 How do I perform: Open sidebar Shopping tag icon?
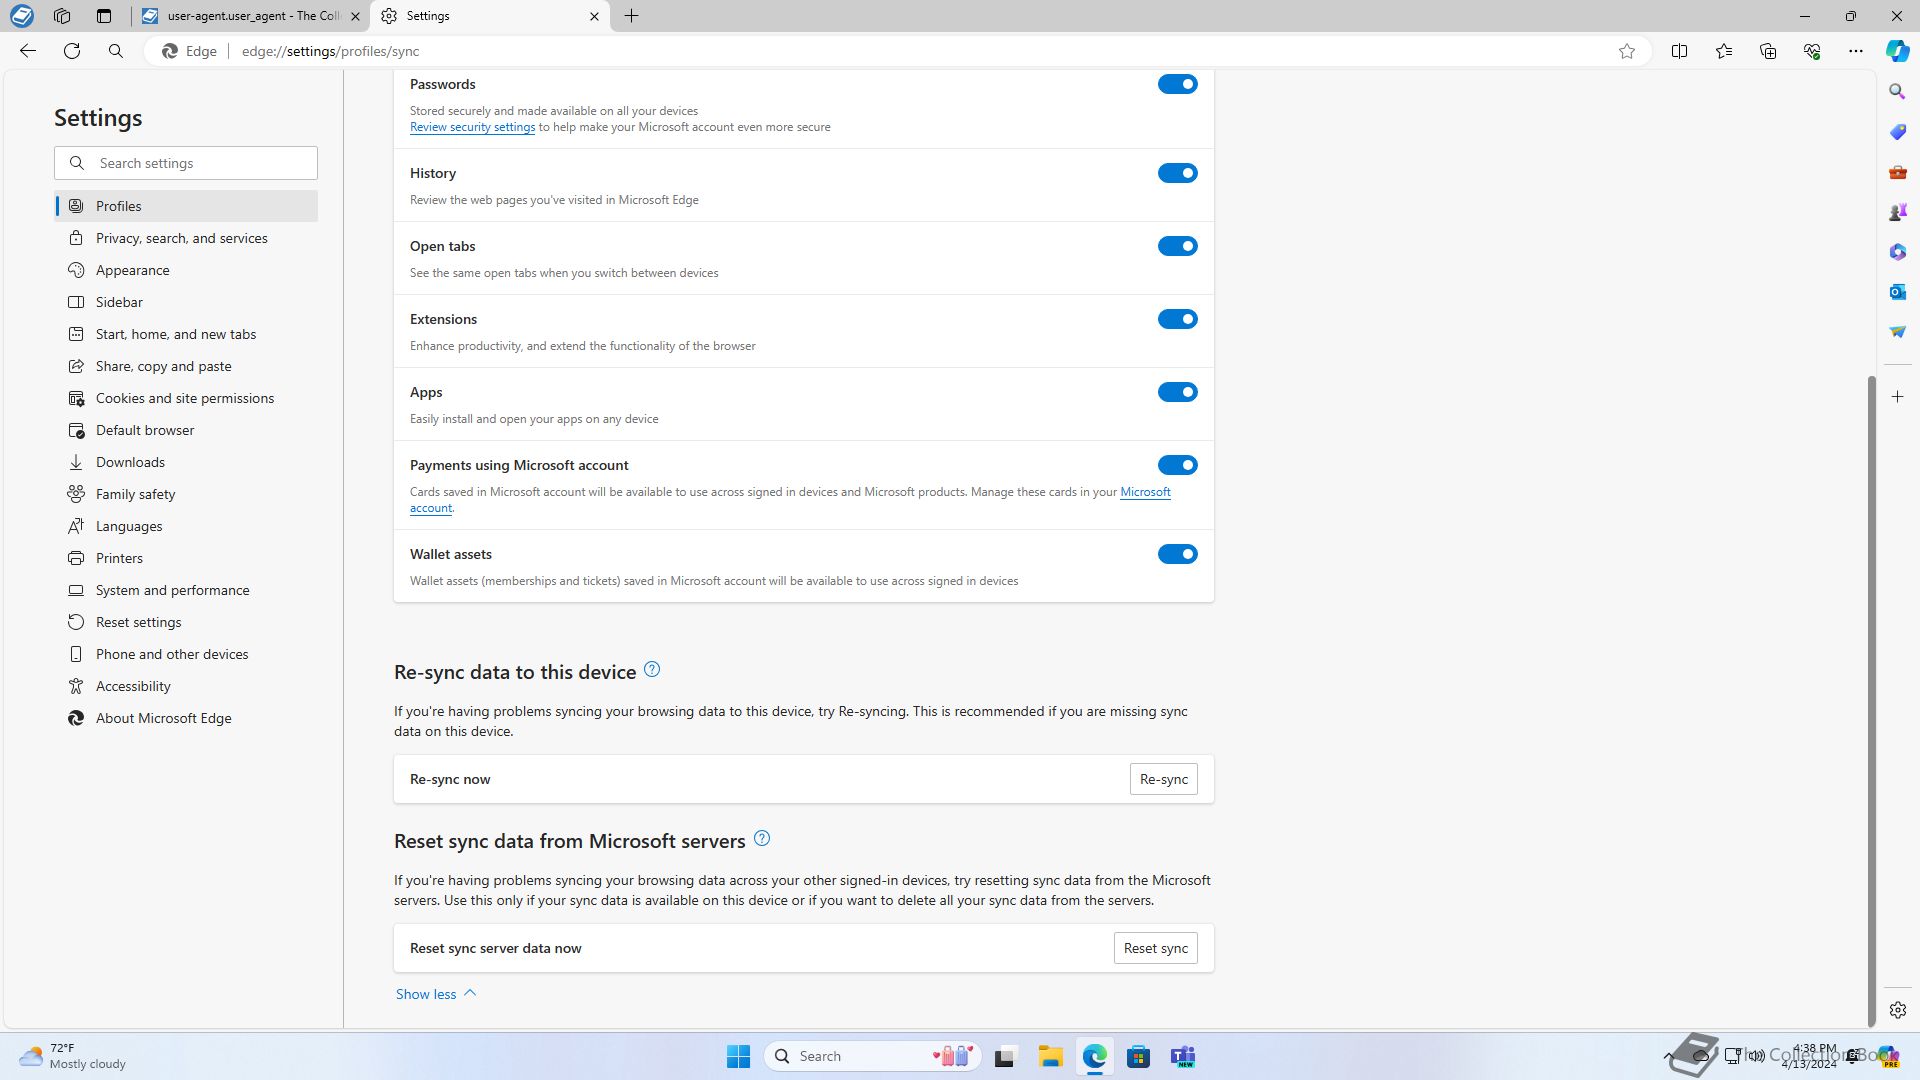point(1897,132)
